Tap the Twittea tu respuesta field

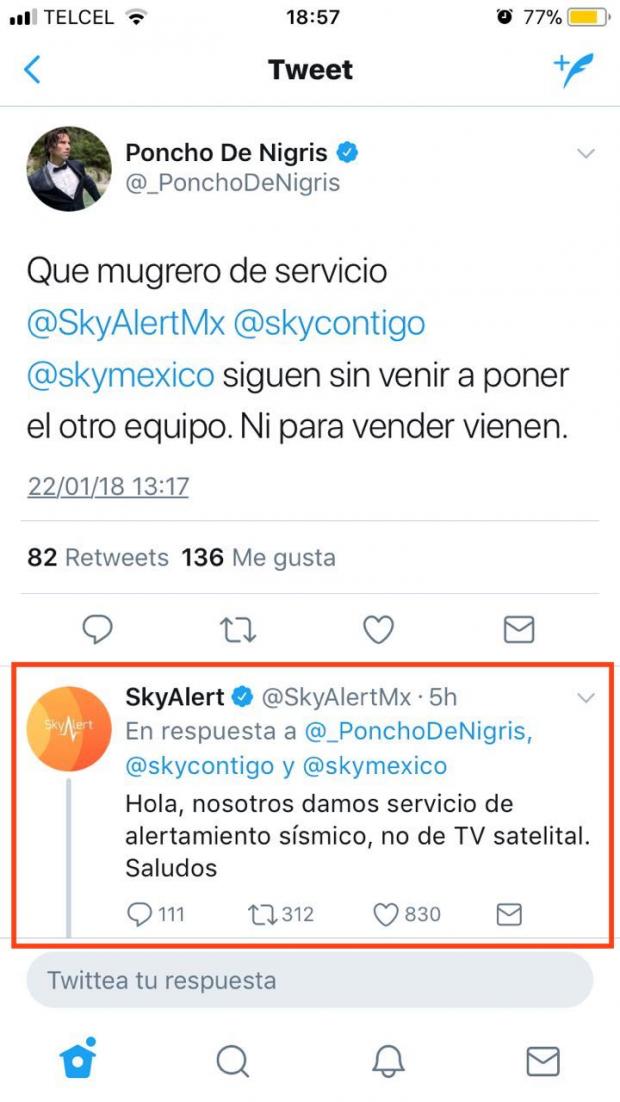(x=310, y=980)
